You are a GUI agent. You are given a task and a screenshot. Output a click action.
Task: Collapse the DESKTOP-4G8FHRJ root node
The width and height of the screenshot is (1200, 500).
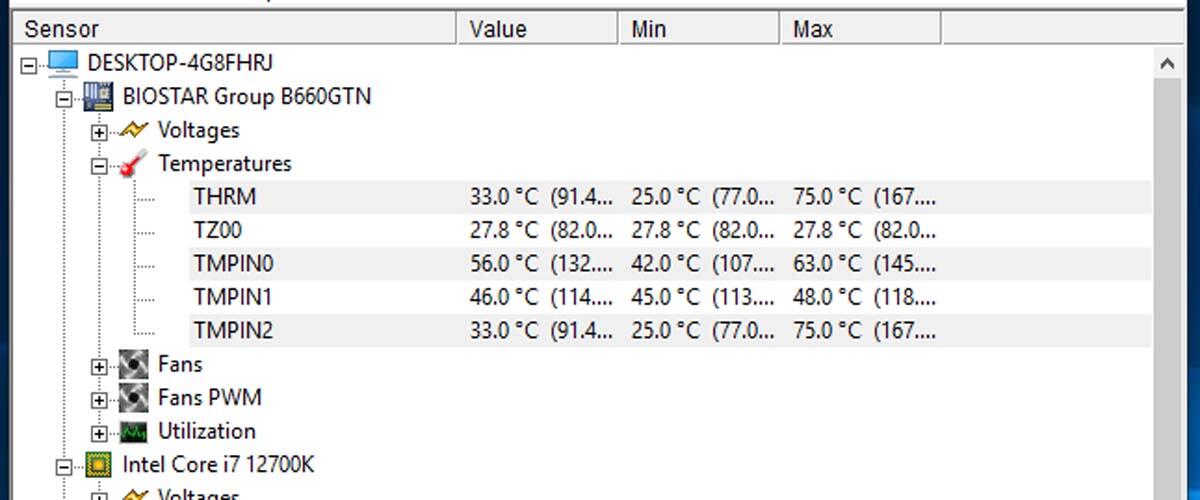click(x=29, y=66)
